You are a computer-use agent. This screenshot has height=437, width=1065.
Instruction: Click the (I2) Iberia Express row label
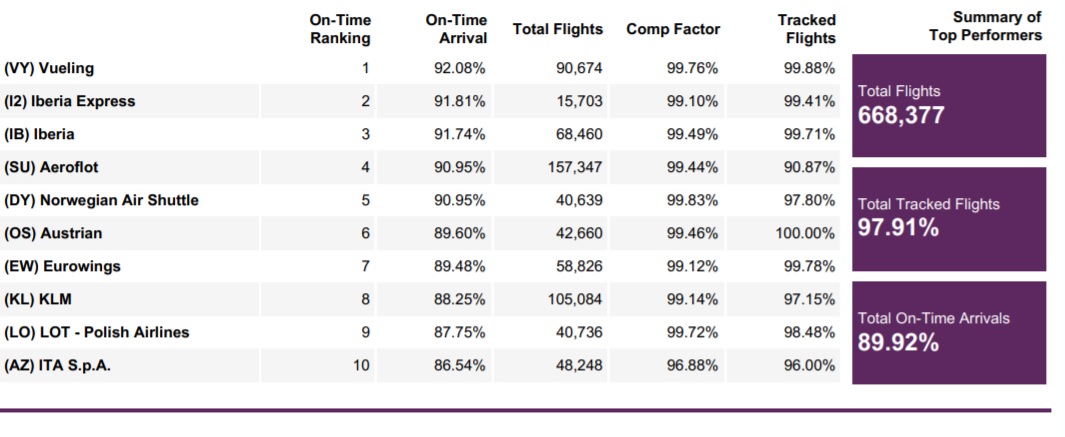coord(70,101)
